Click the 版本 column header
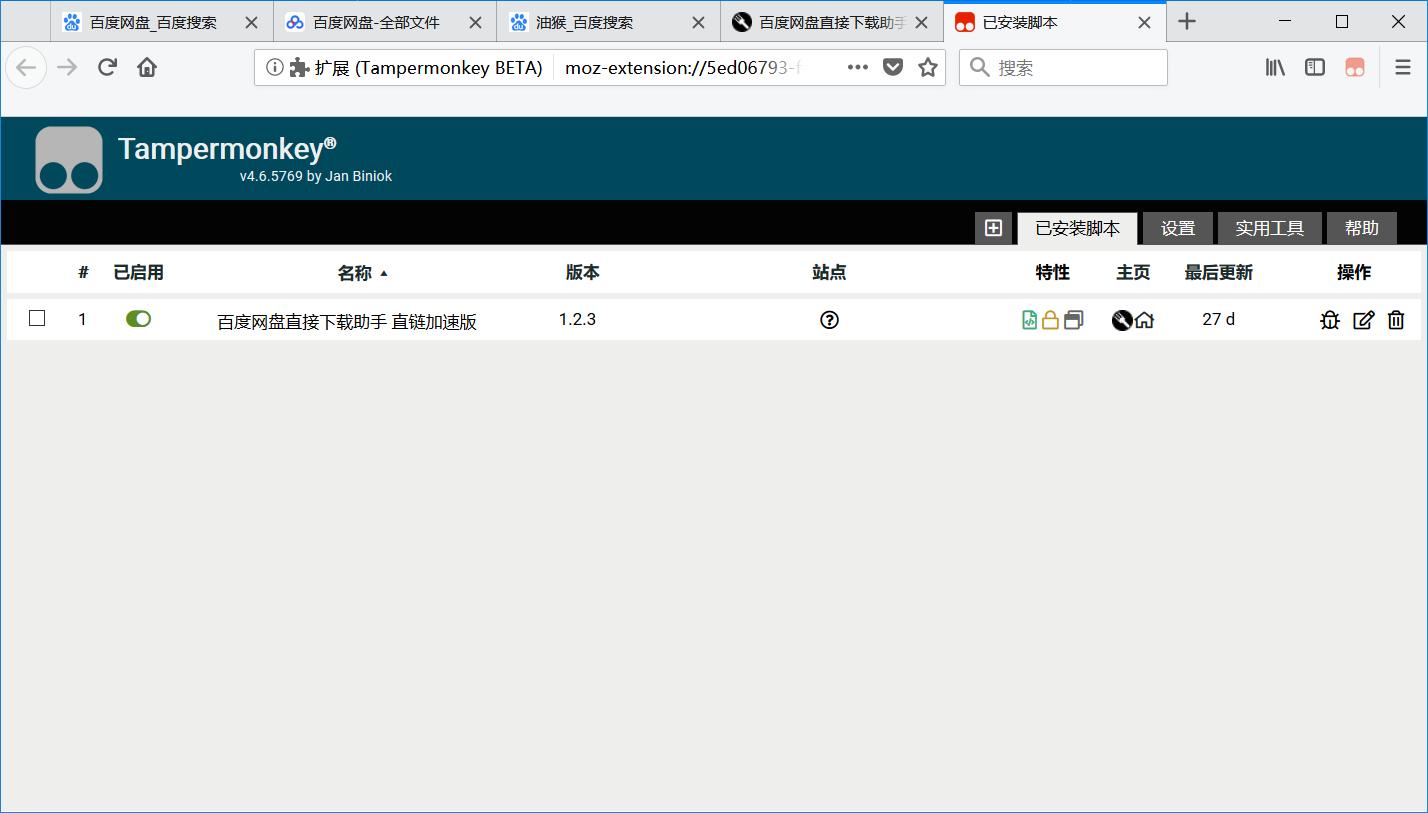The width and height of the screenshot is (1428, 813). click(x=582, y=272)
